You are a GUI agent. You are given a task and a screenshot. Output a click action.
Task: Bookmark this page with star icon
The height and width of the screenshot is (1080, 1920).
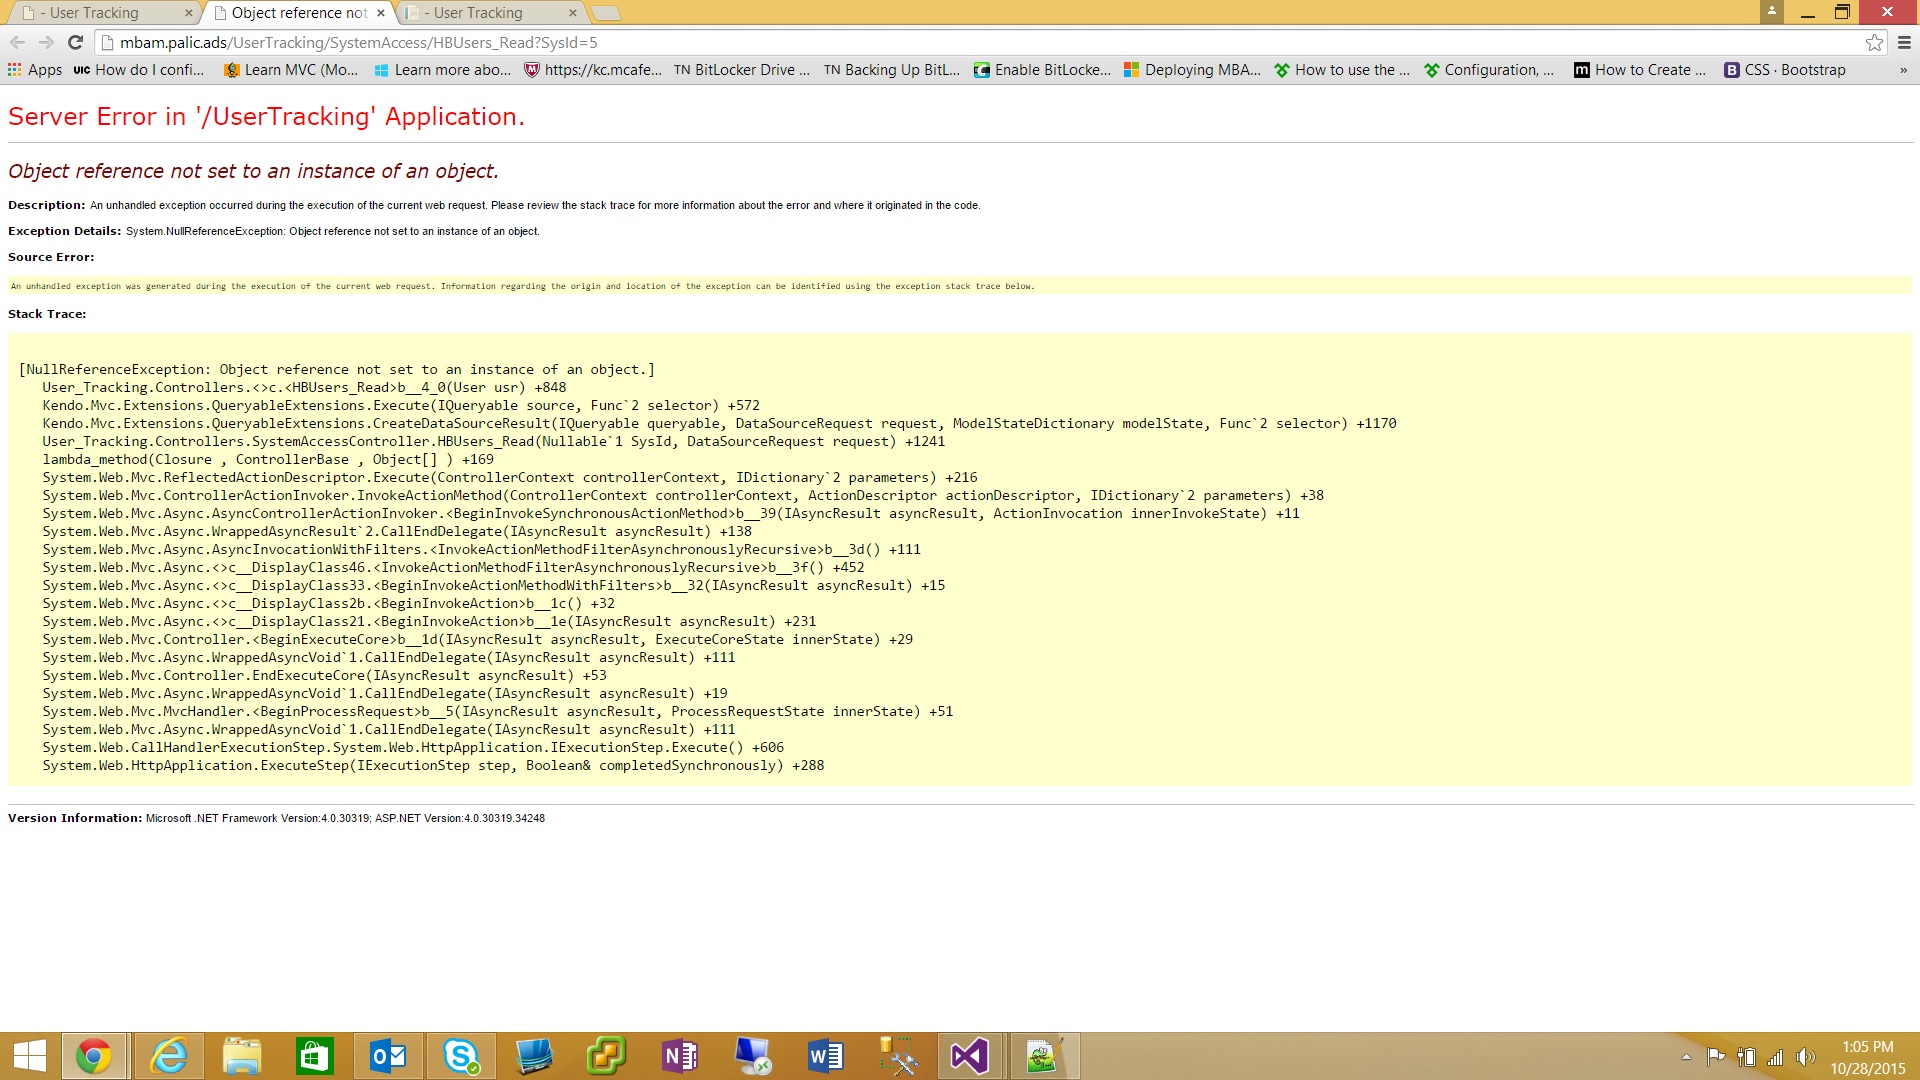(1874, 42)
